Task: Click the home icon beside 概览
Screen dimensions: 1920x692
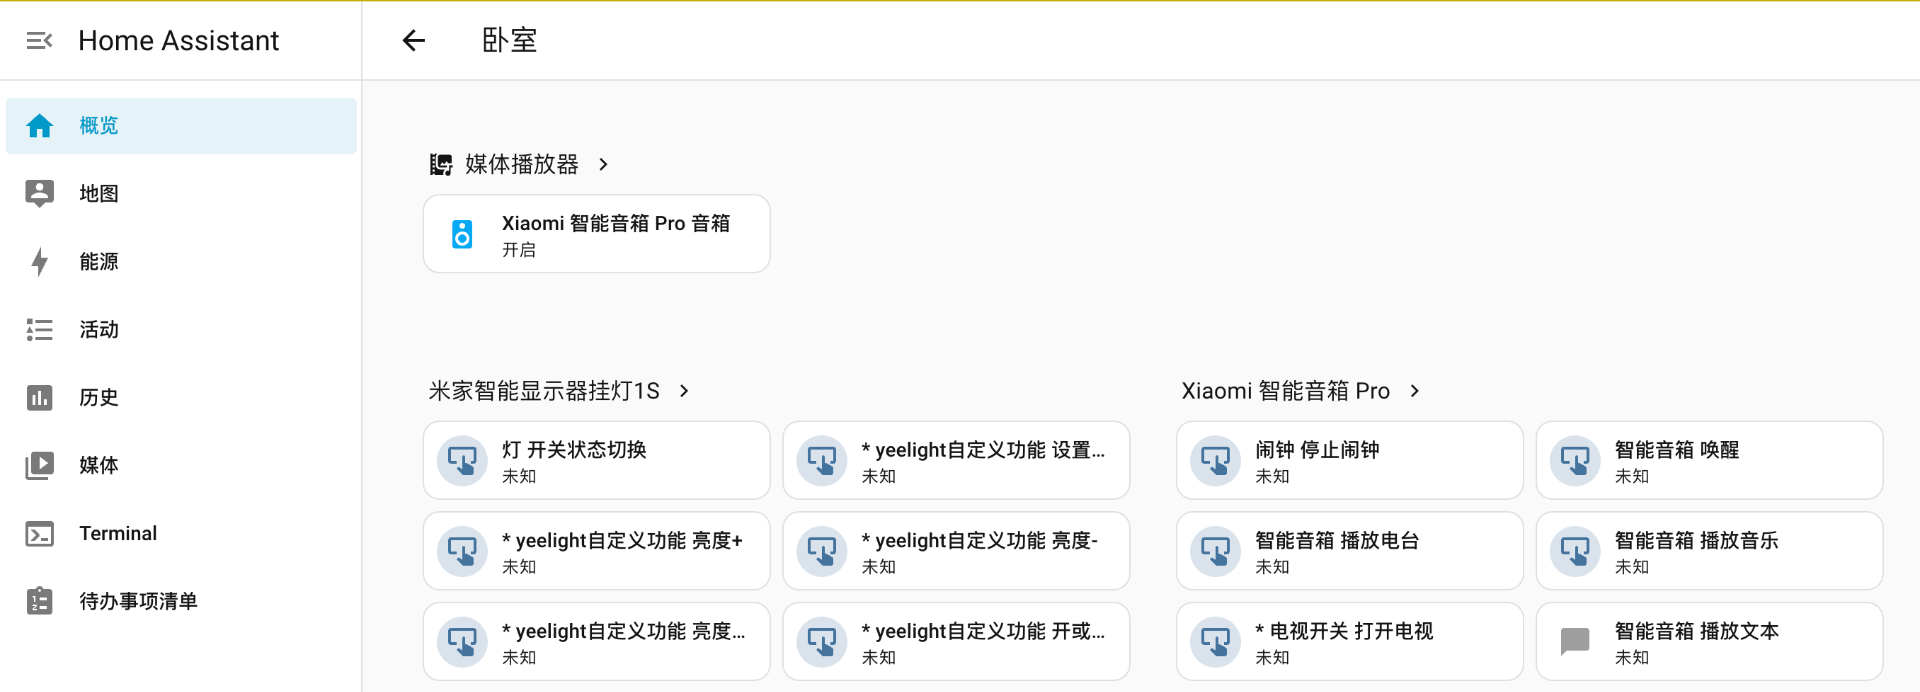Action: tap(39, 126)
